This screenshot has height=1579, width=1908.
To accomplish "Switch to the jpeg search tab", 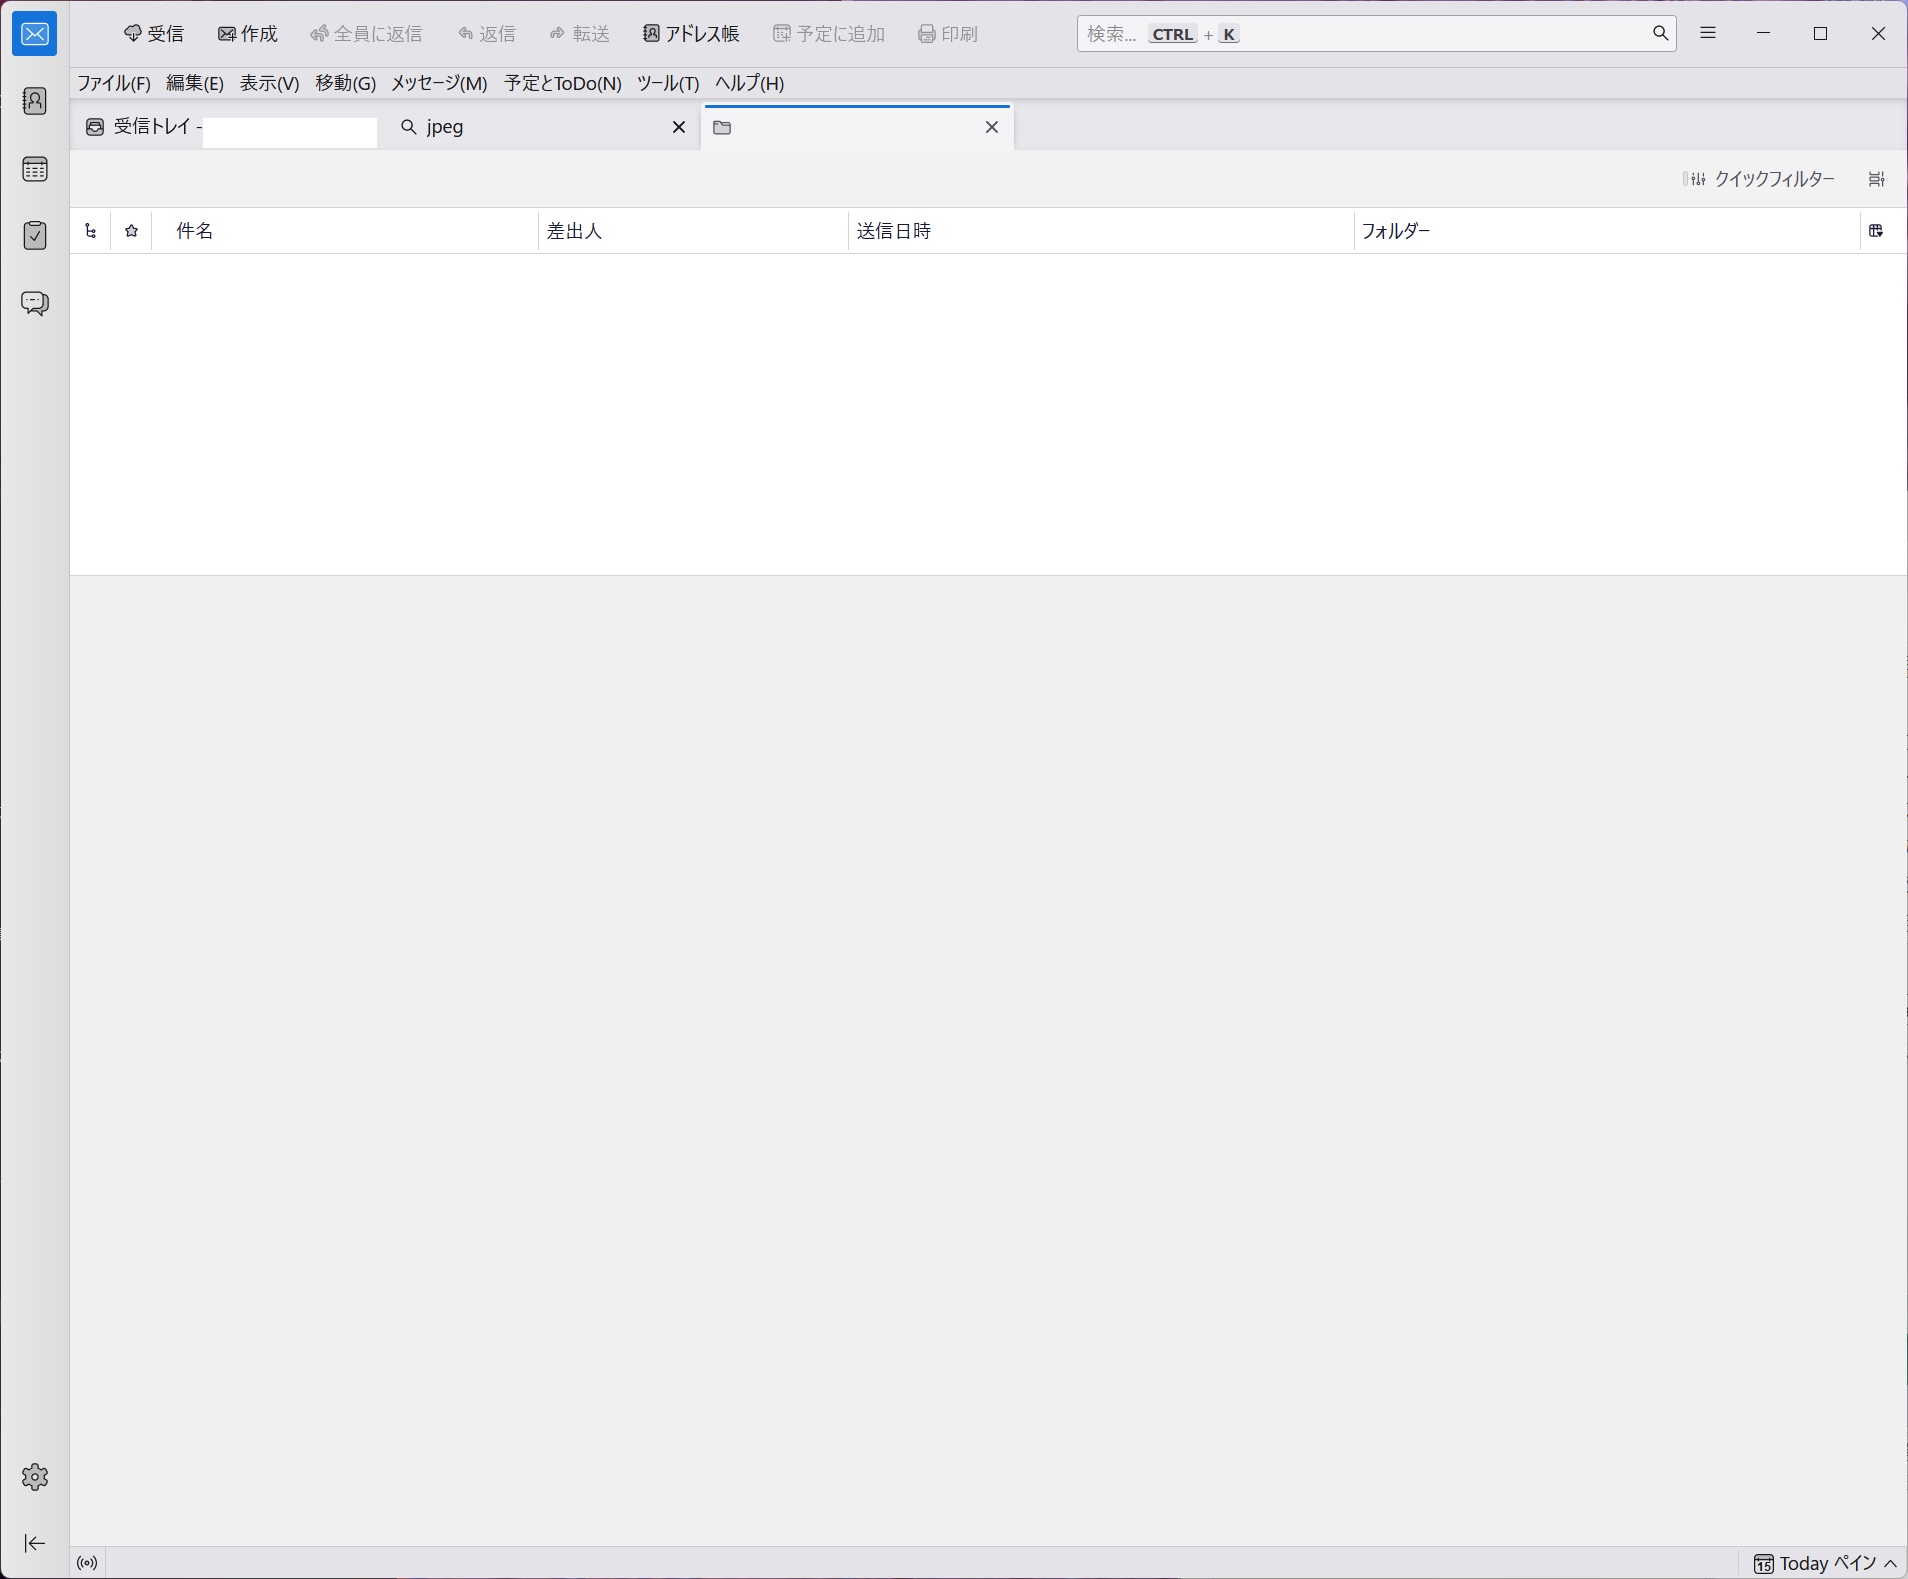I will click(x=530, y=127).
